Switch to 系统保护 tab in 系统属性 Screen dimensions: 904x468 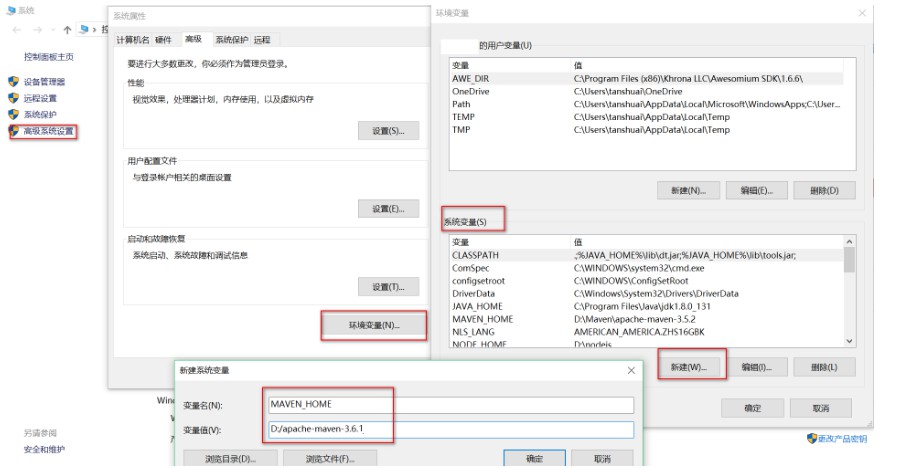[x=231, y=39]
